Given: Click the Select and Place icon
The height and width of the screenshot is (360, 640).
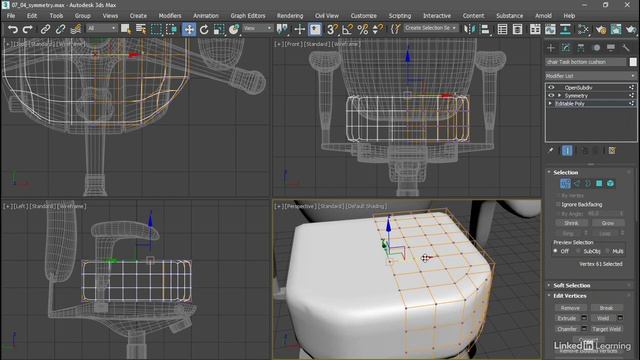Looking at the screenshot, I should click(234, 29).
